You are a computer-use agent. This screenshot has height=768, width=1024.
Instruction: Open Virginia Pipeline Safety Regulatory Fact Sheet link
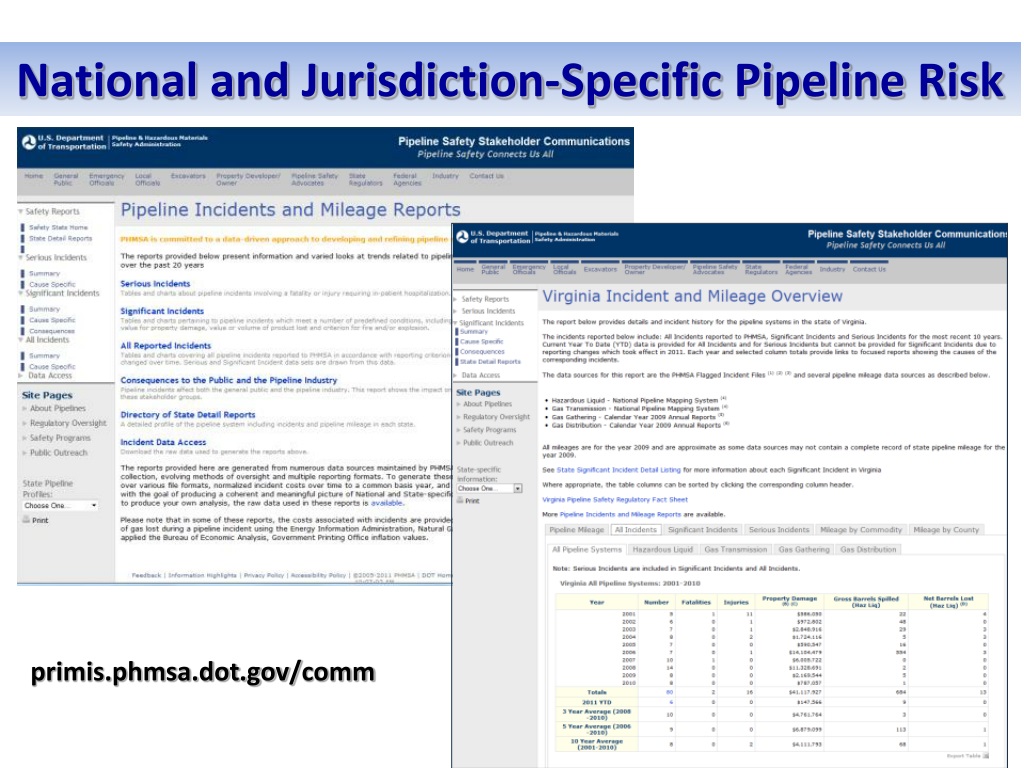coord(615,500)
